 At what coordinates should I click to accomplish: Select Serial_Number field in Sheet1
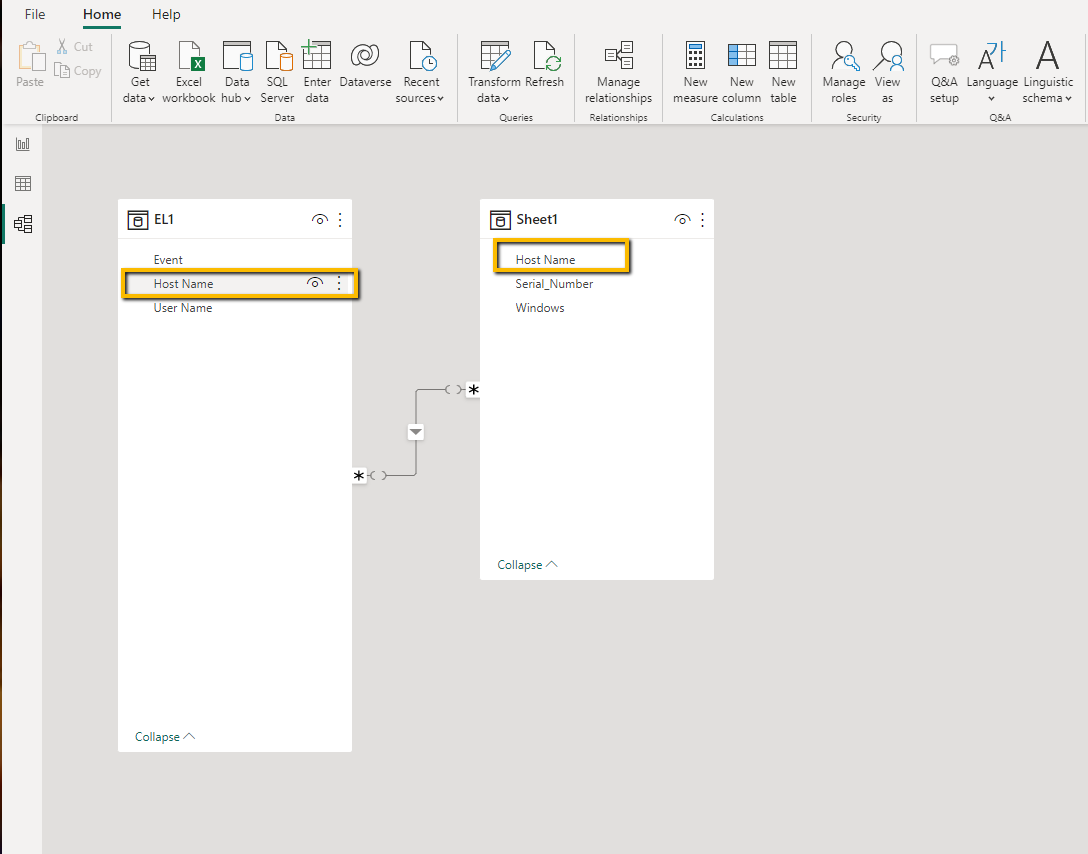click(x=554, y=284)
